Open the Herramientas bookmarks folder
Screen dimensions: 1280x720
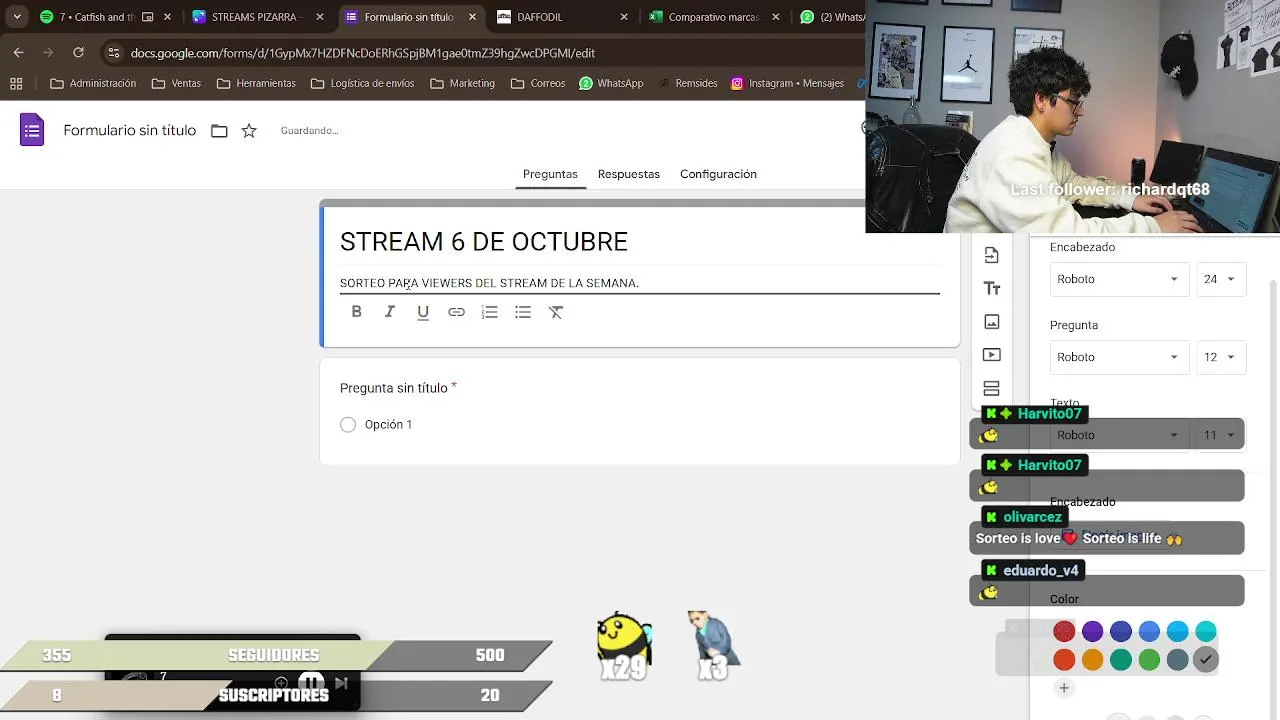tap(256, 84)
